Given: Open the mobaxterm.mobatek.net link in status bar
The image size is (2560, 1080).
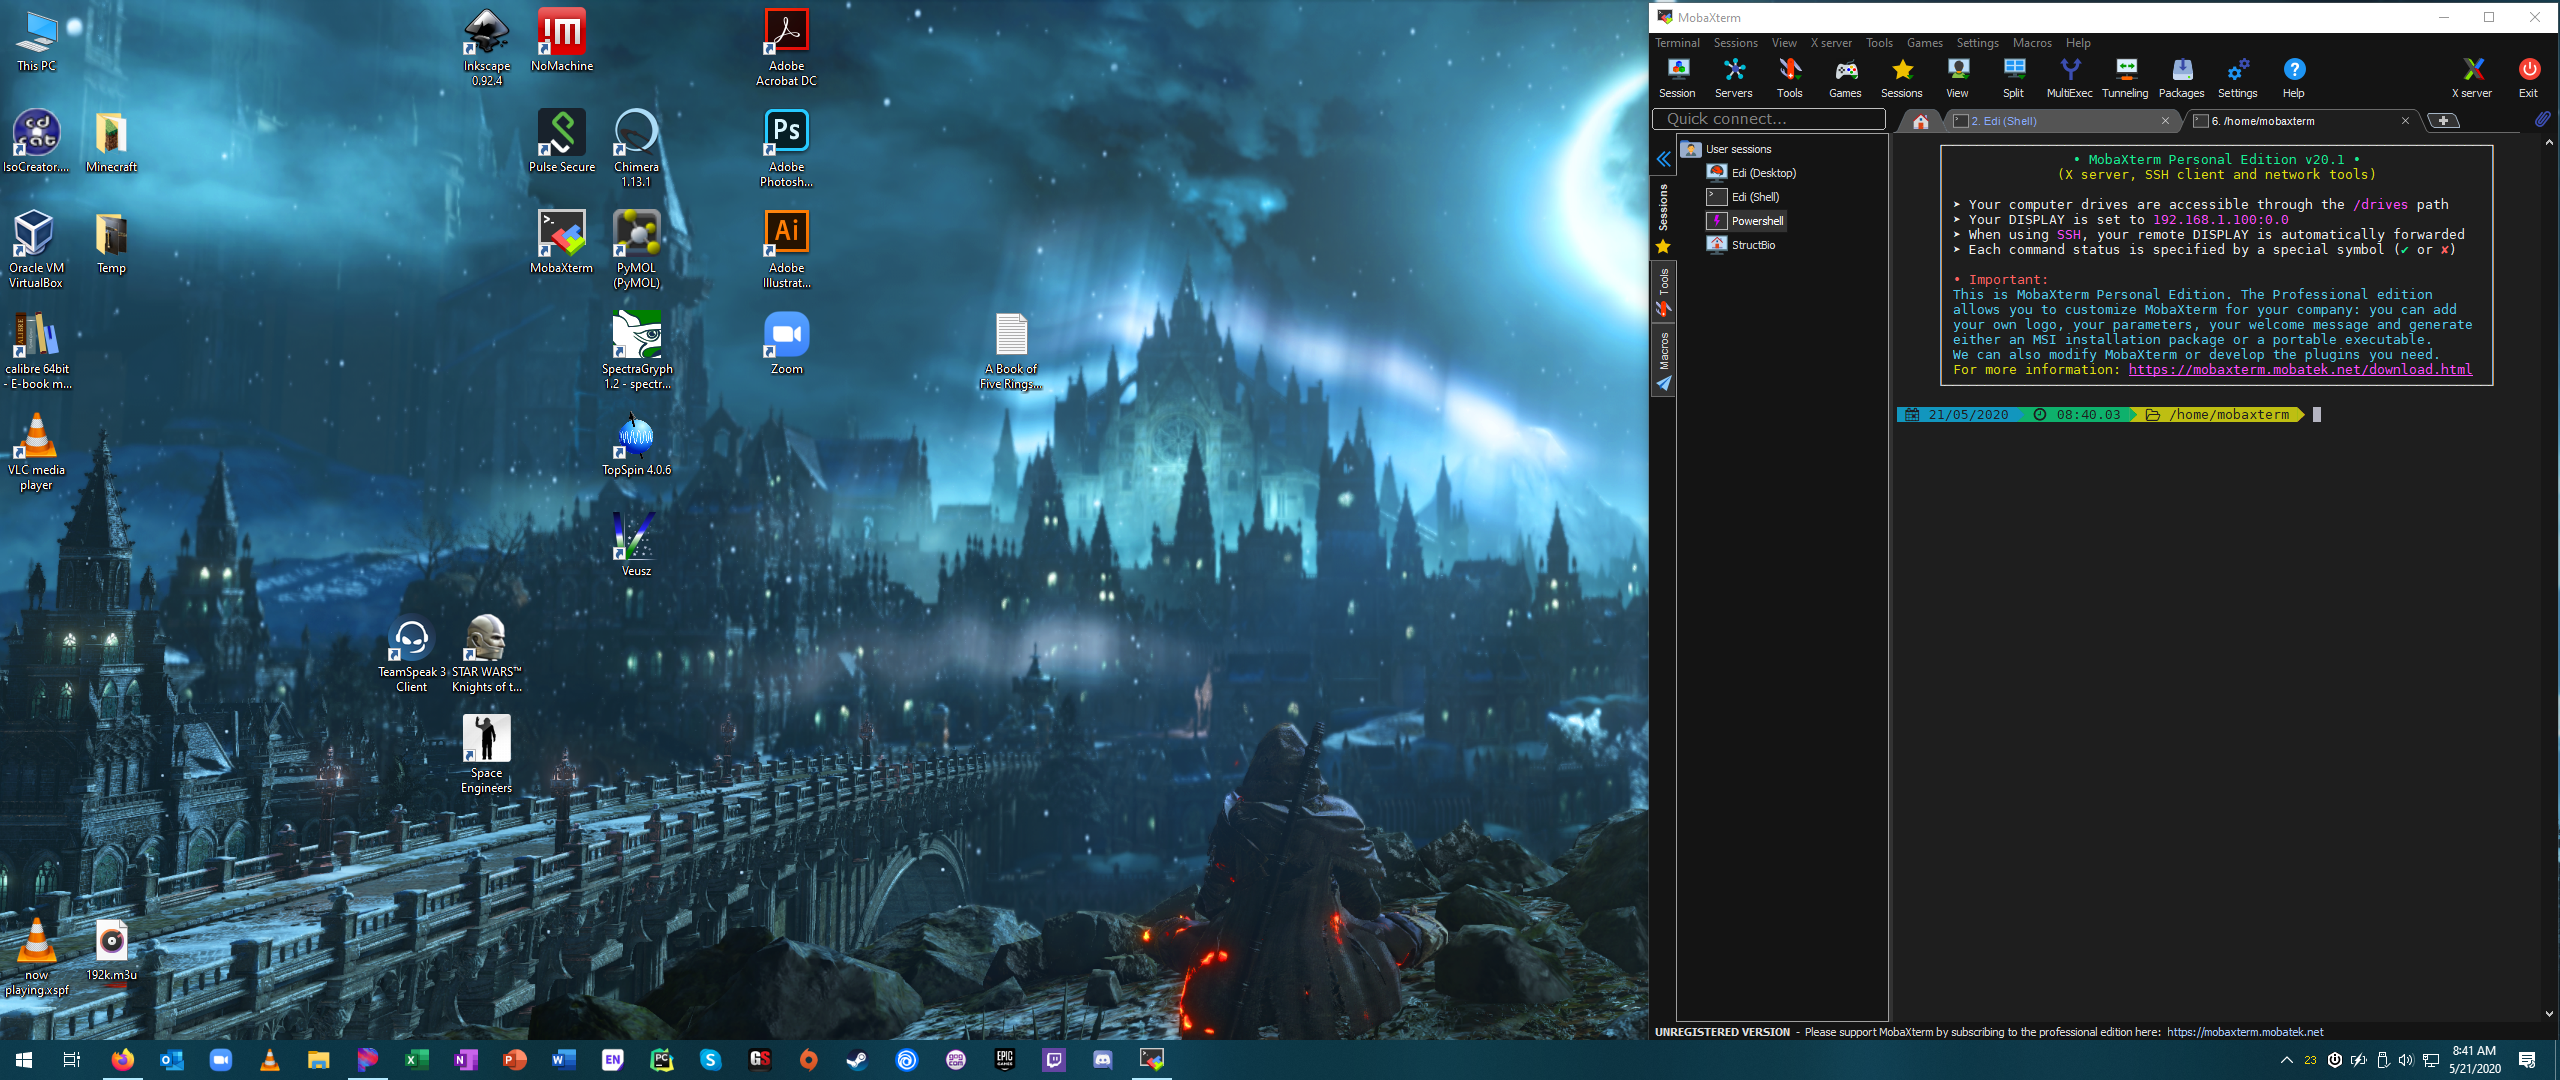Looking at the screenshot, I should coord(2245,1032).
